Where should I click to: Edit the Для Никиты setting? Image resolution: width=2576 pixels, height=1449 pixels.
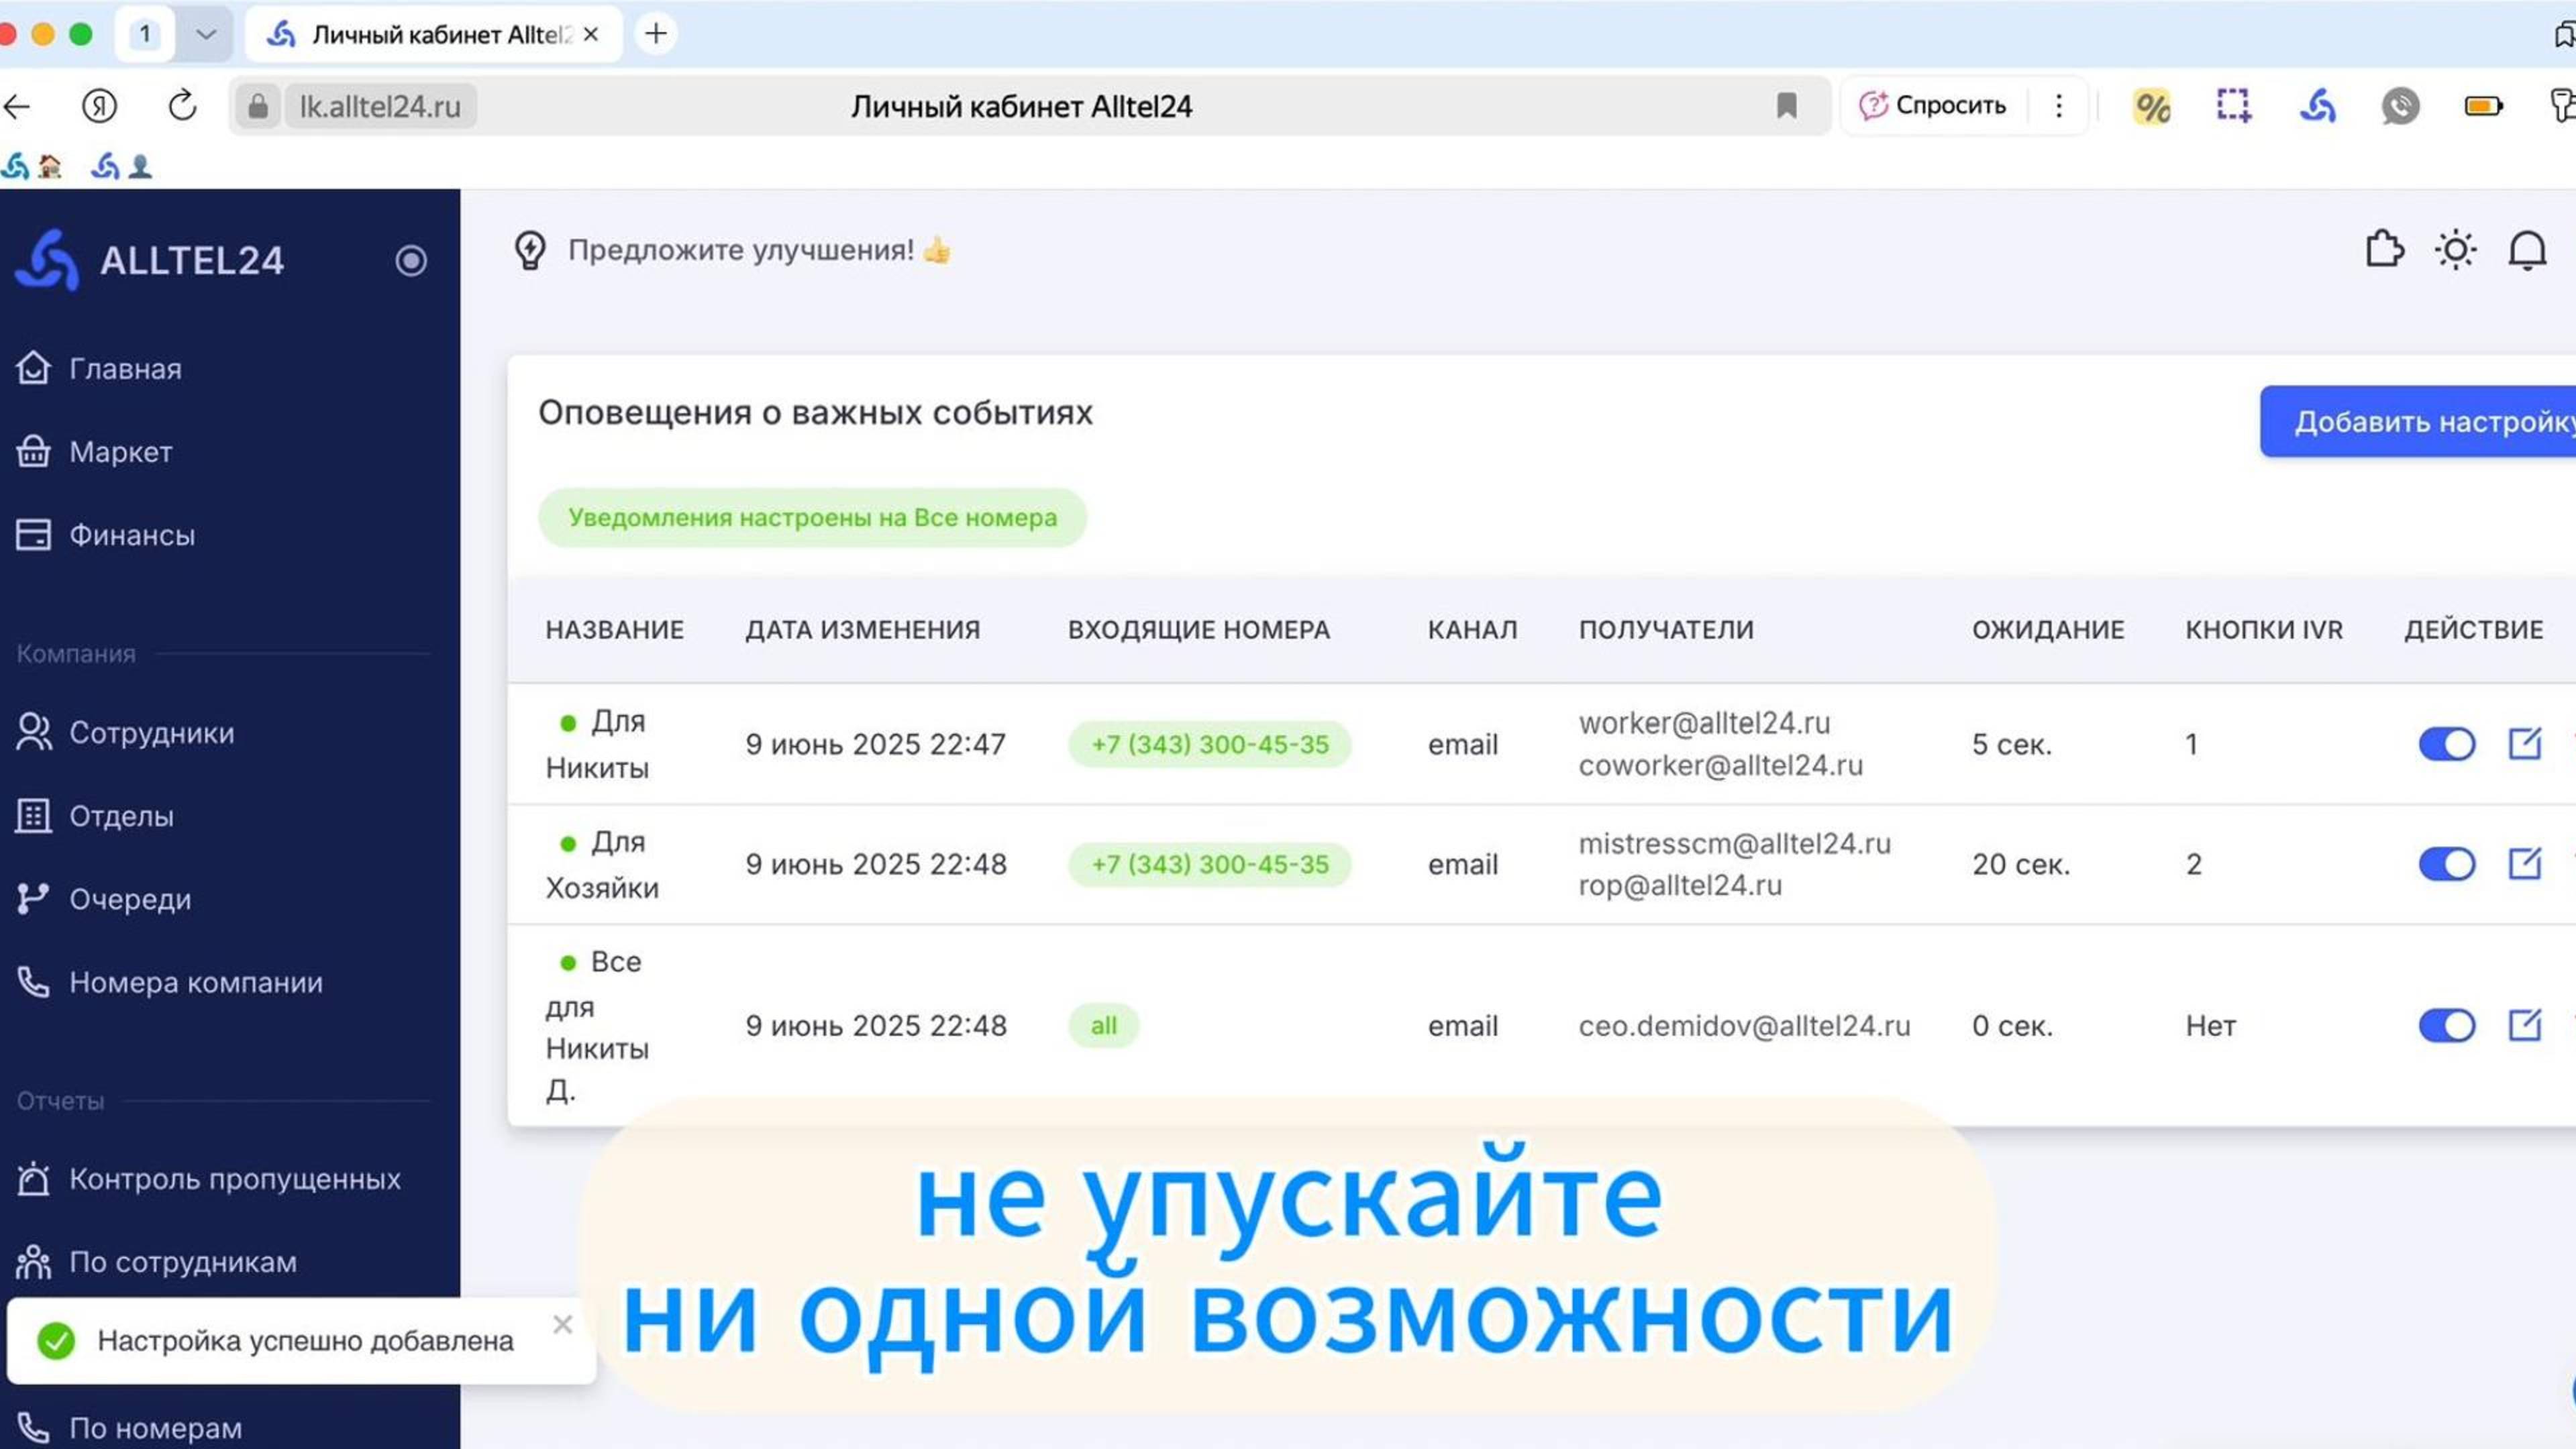2524,743
